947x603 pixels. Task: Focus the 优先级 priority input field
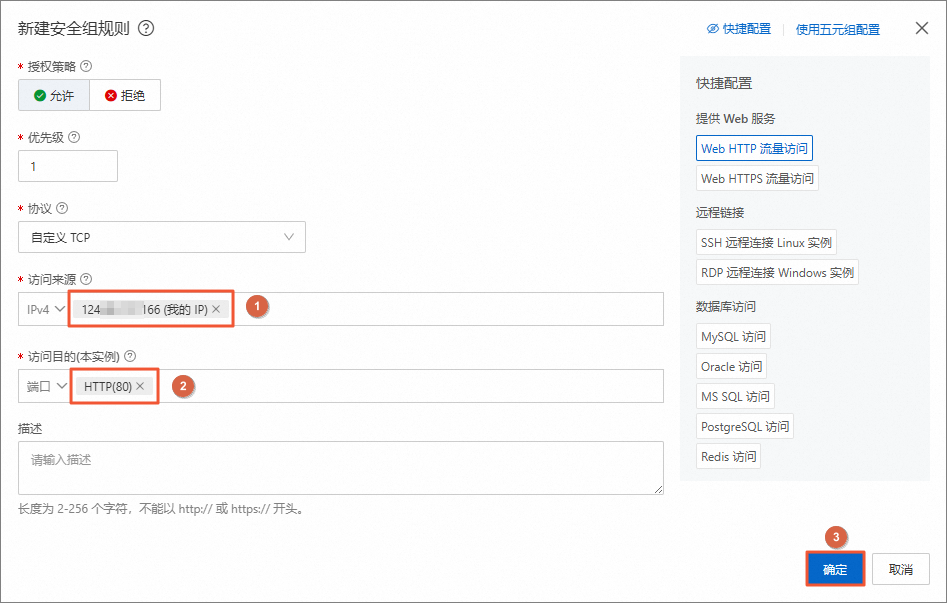(x=68, y=166)
